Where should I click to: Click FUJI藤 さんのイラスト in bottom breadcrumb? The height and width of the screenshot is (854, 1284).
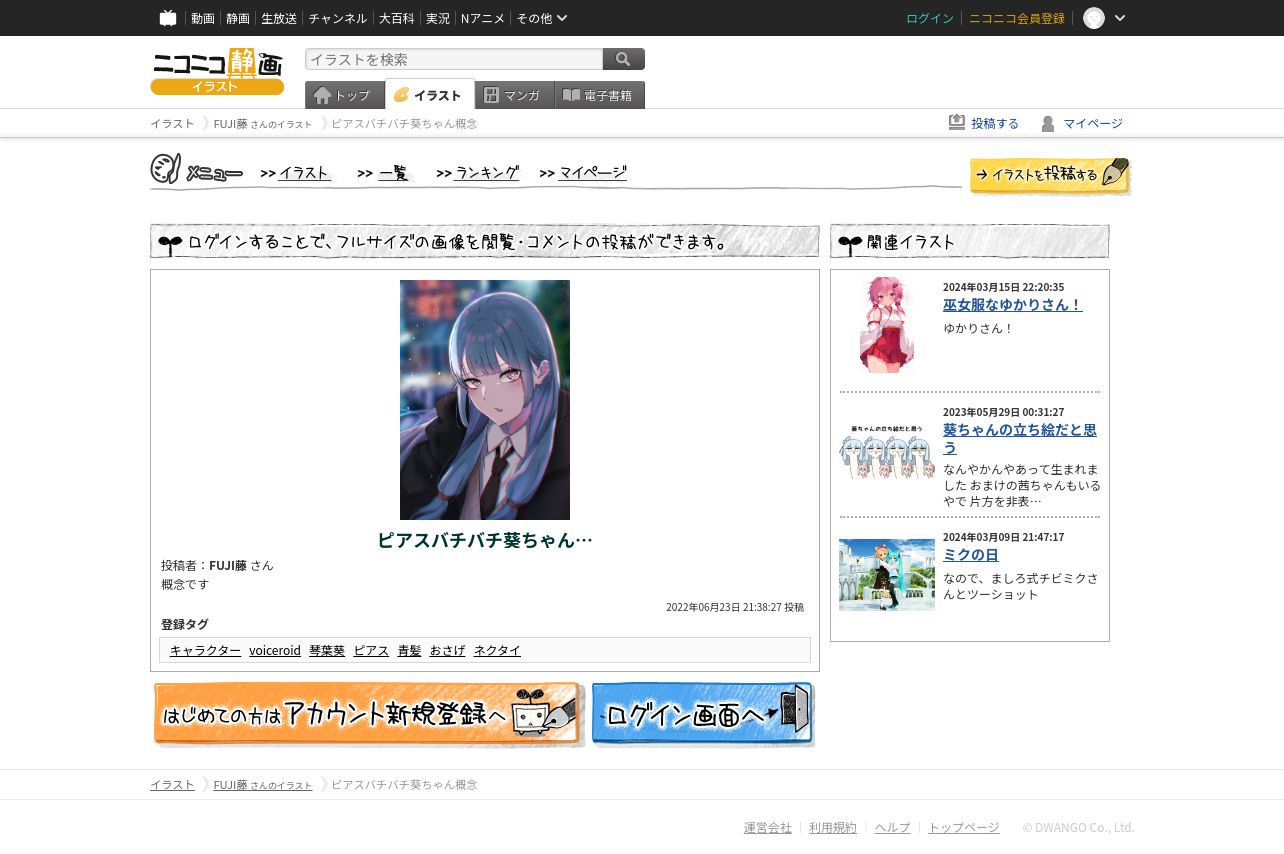pyautogui.click(x=263, y=784)
